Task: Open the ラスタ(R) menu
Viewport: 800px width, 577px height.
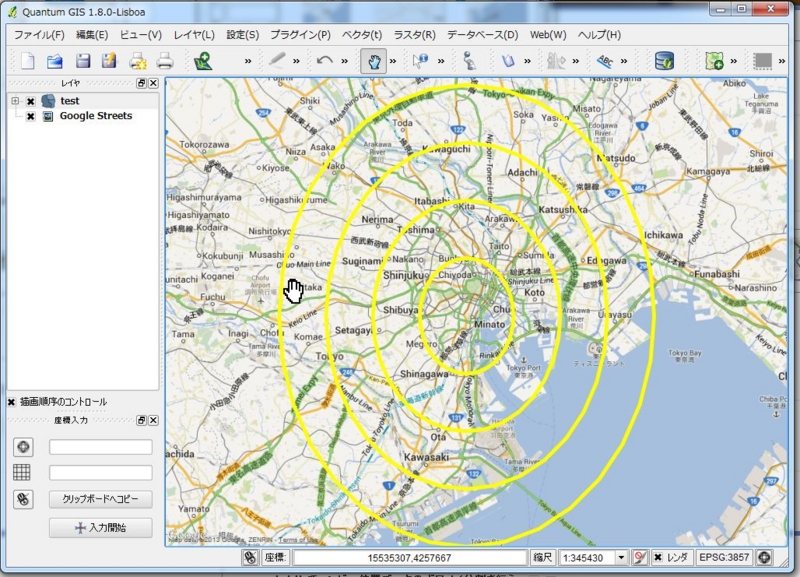Action: tap(415, 35)
